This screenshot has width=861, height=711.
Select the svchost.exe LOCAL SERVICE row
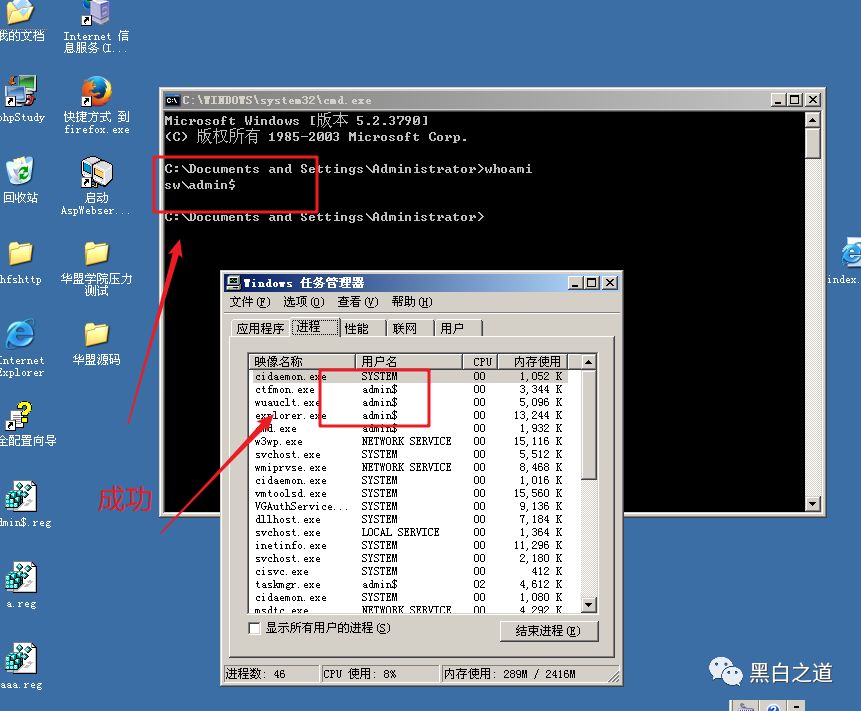[x=409, y=532]
